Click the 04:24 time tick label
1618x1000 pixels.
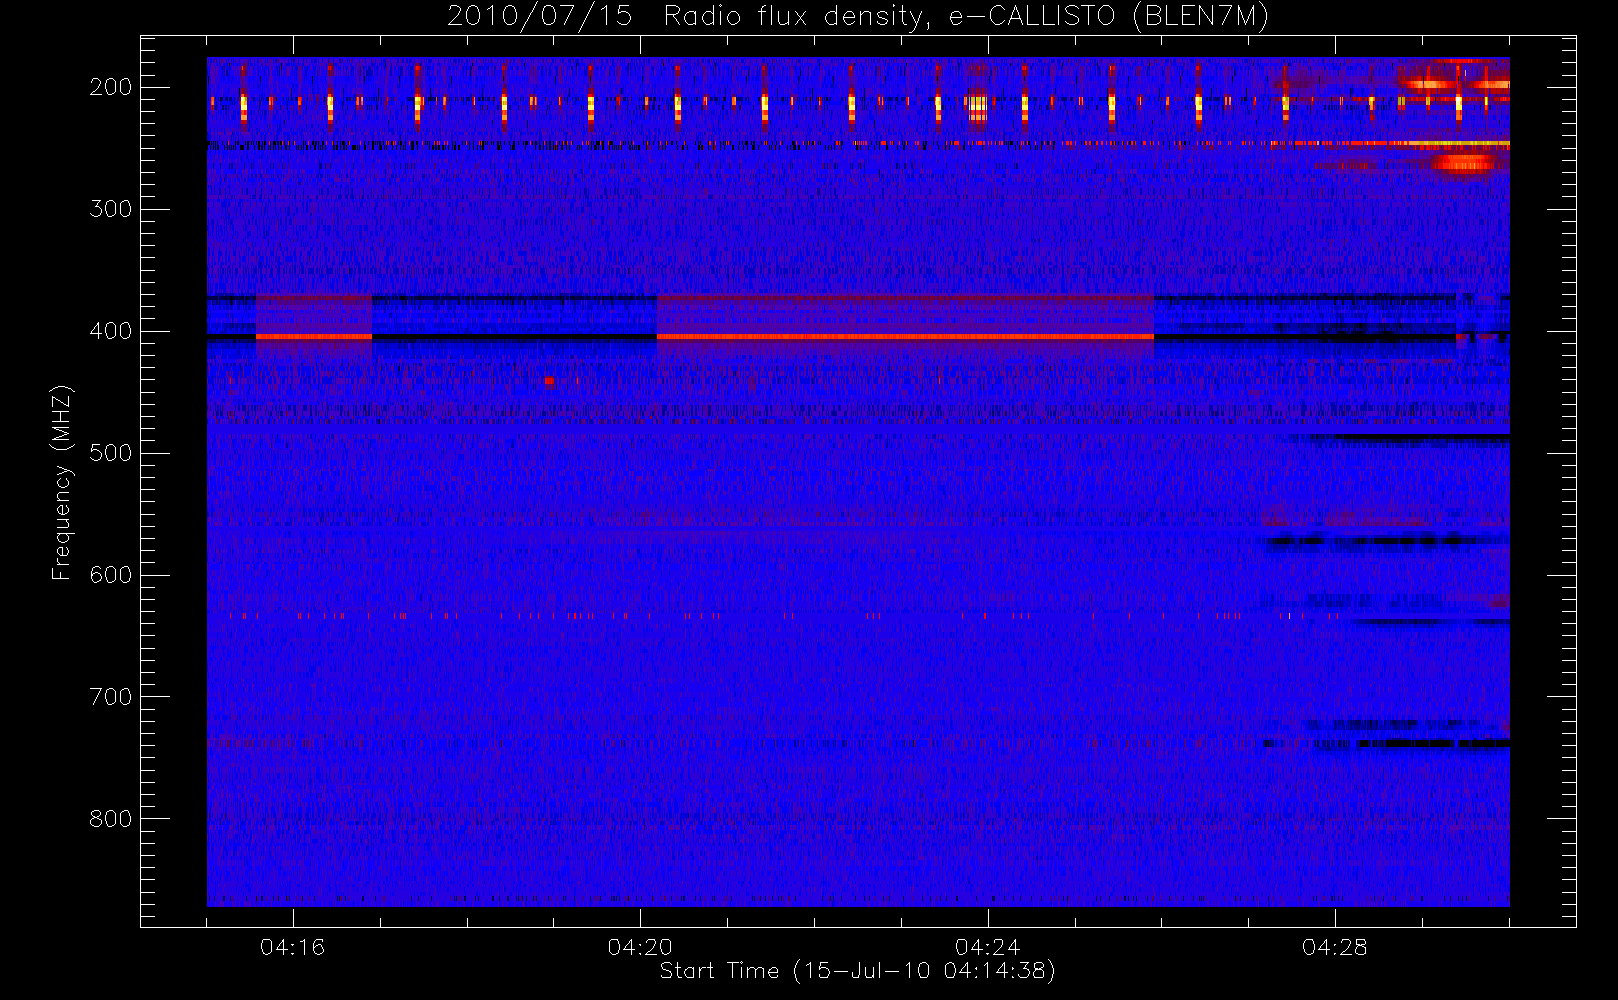(x=987, y=947)
